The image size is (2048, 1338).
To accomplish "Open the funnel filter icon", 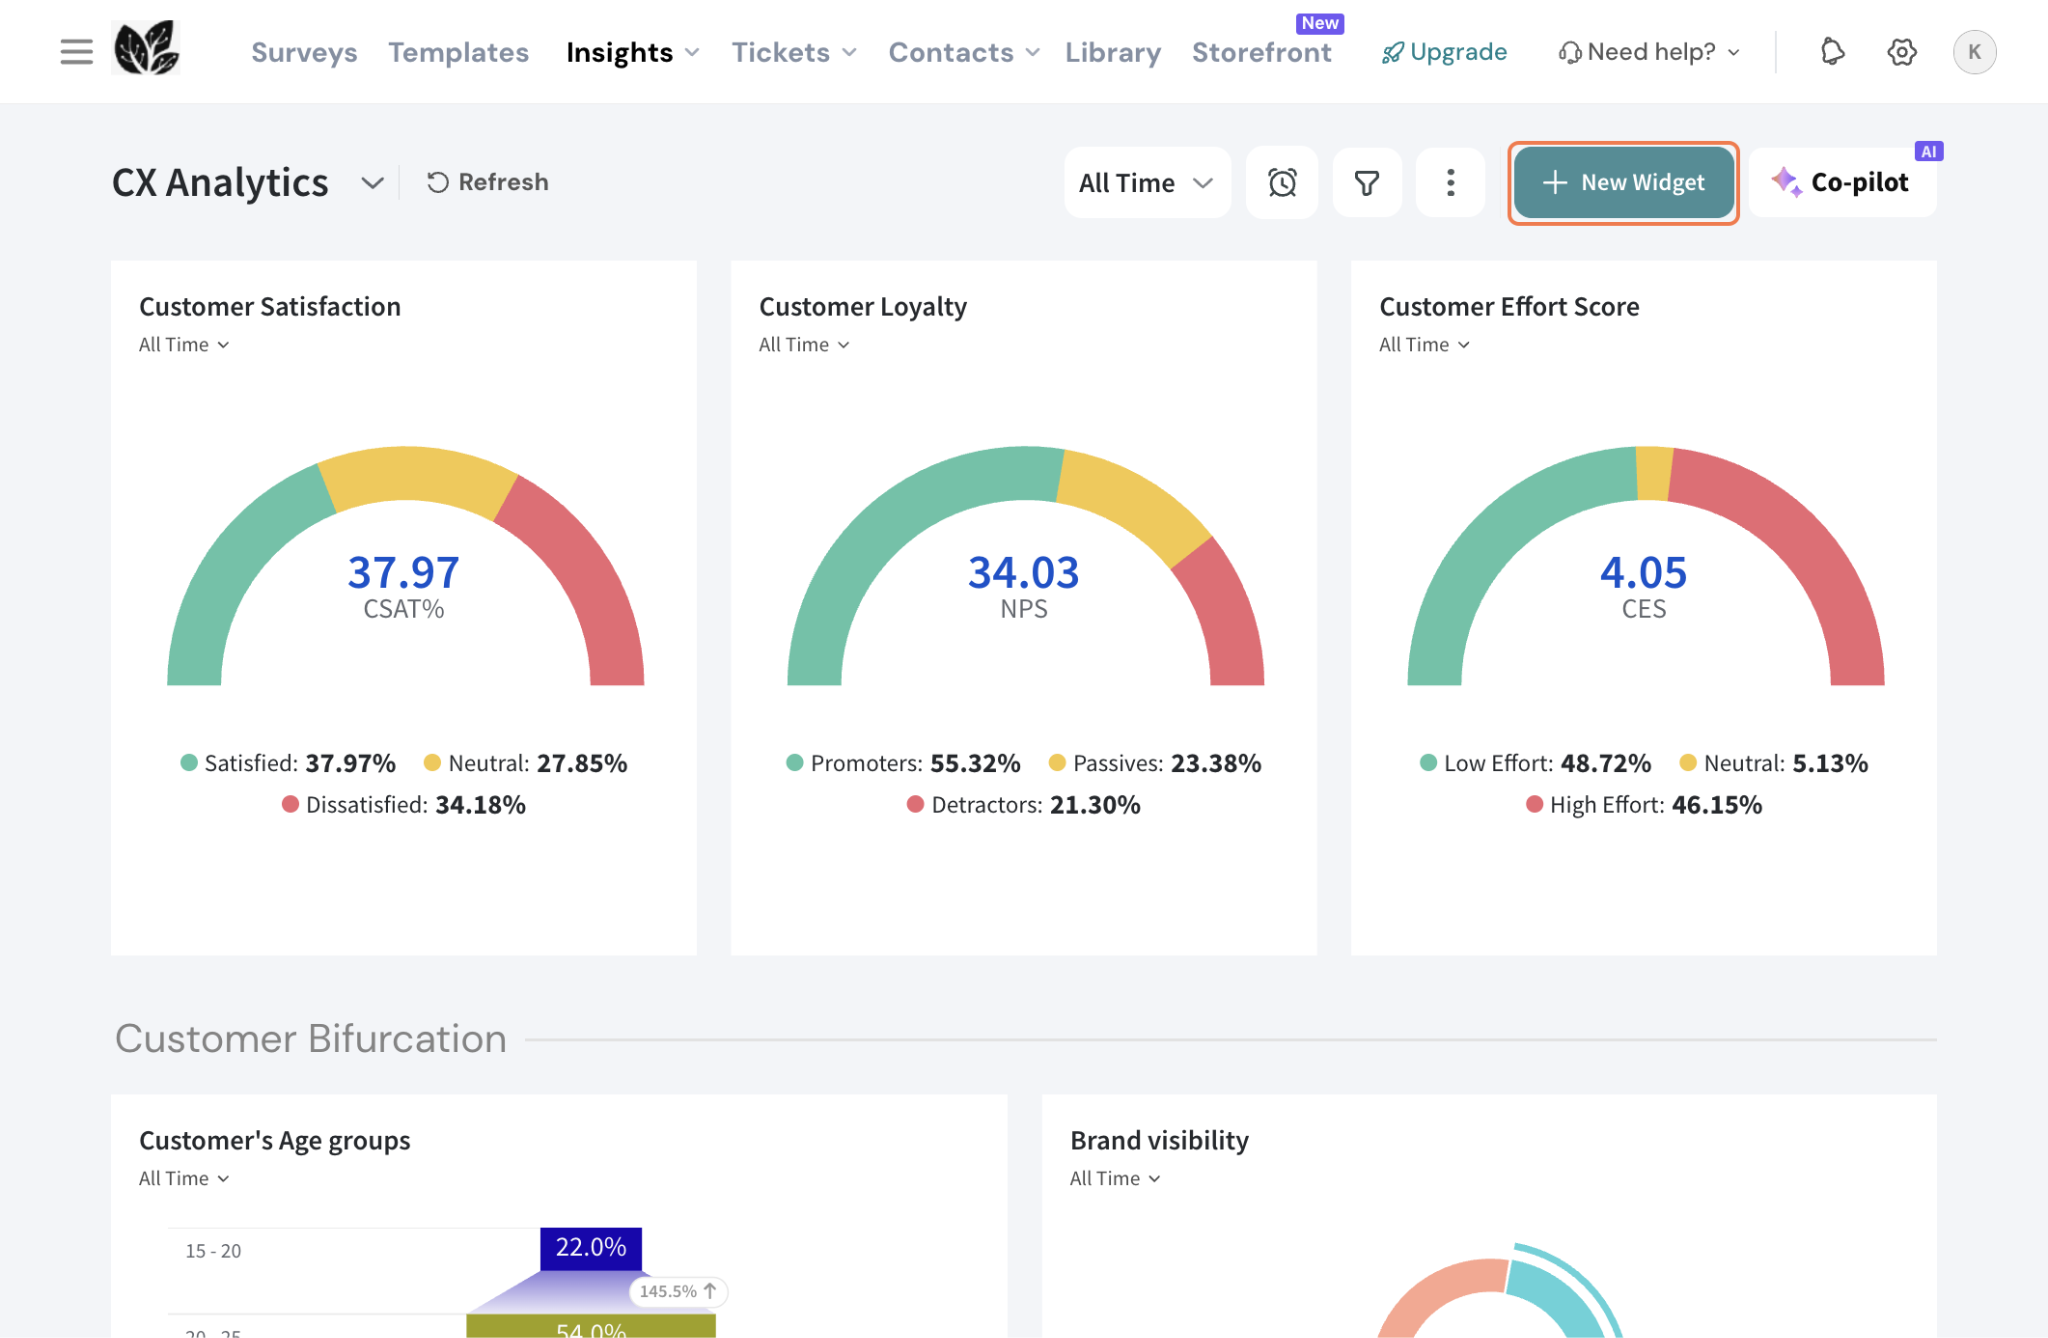I will coord(1366,182).
